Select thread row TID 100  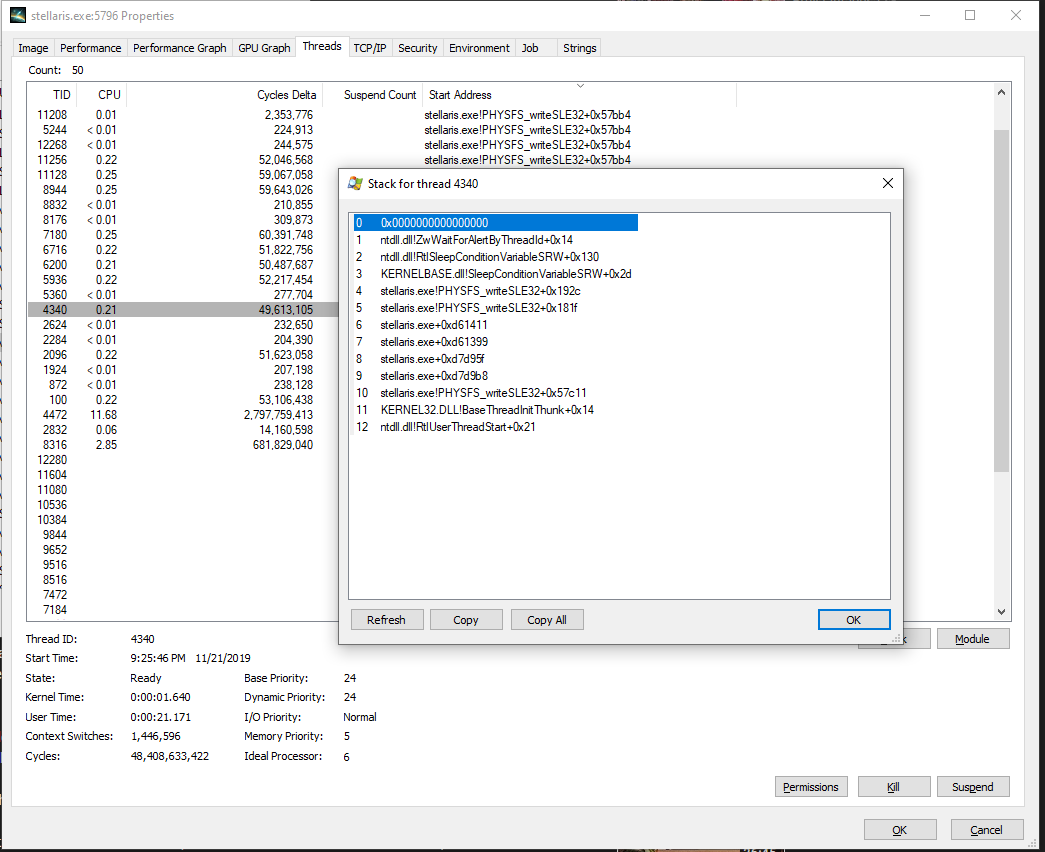point(183,400)
